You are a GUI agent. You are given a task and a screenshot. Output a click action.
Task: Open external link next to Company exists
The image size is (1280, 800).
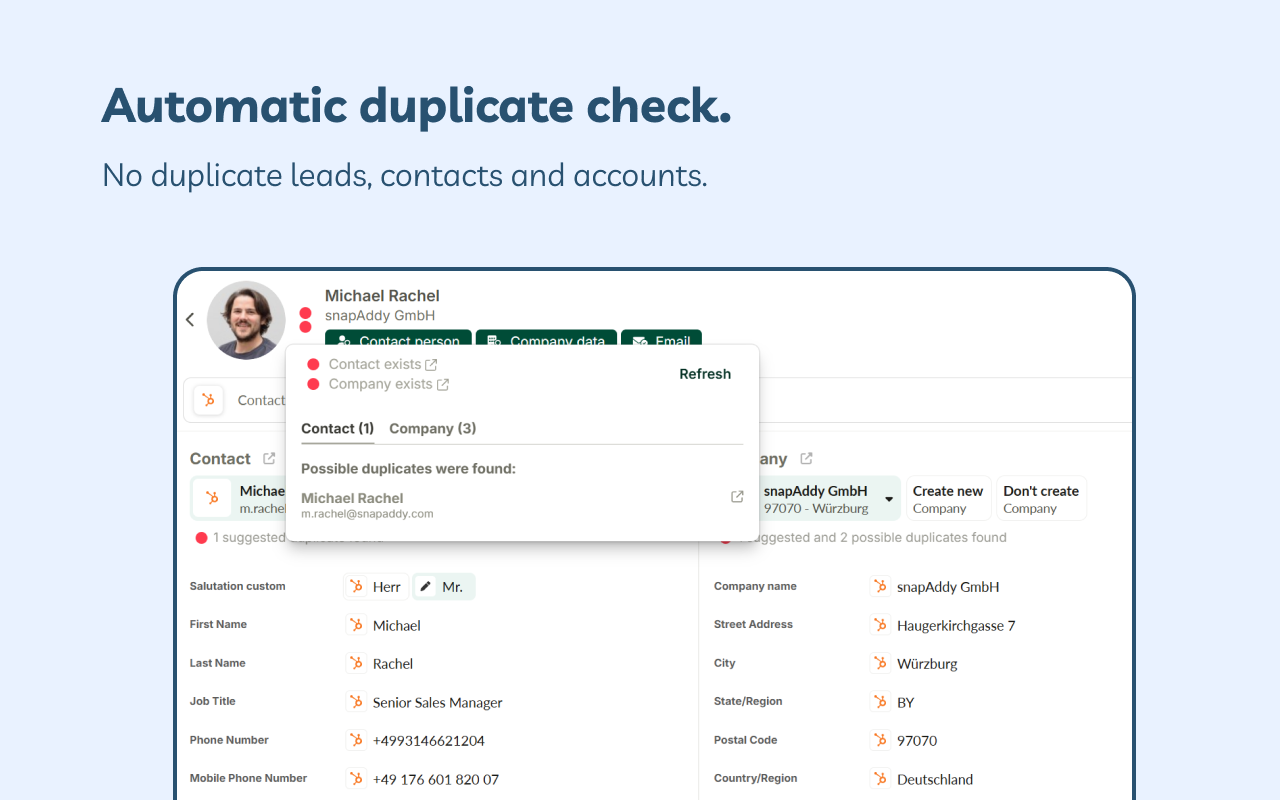(x=443, y=384)
